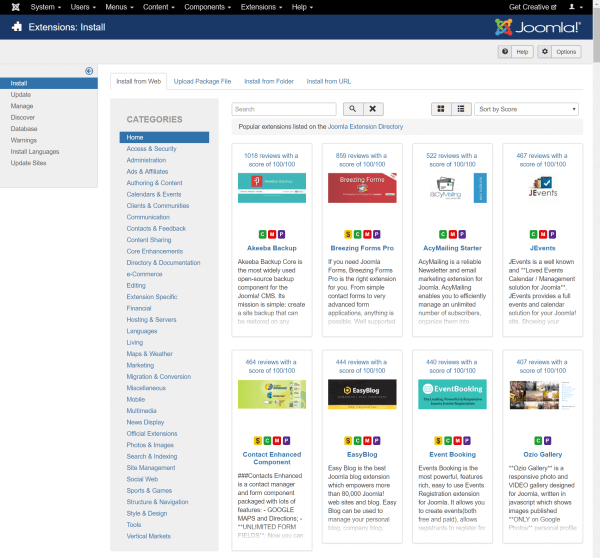The width and height of the screenshot is (600, 558).
Task: Click the green C badge on Akeeba Backup
Action: [262, 234]
